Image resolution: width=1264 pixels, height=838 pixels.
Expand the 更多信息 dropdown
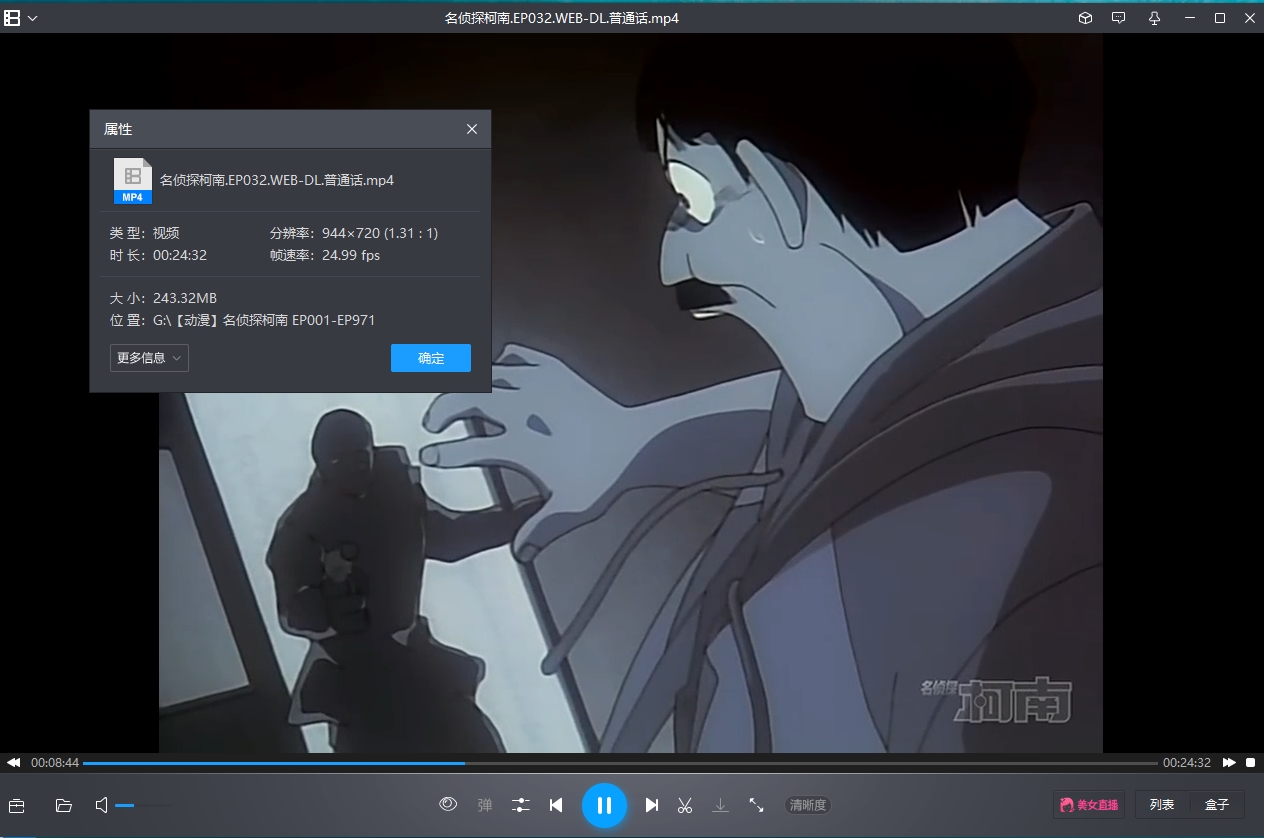coord(149,358)
